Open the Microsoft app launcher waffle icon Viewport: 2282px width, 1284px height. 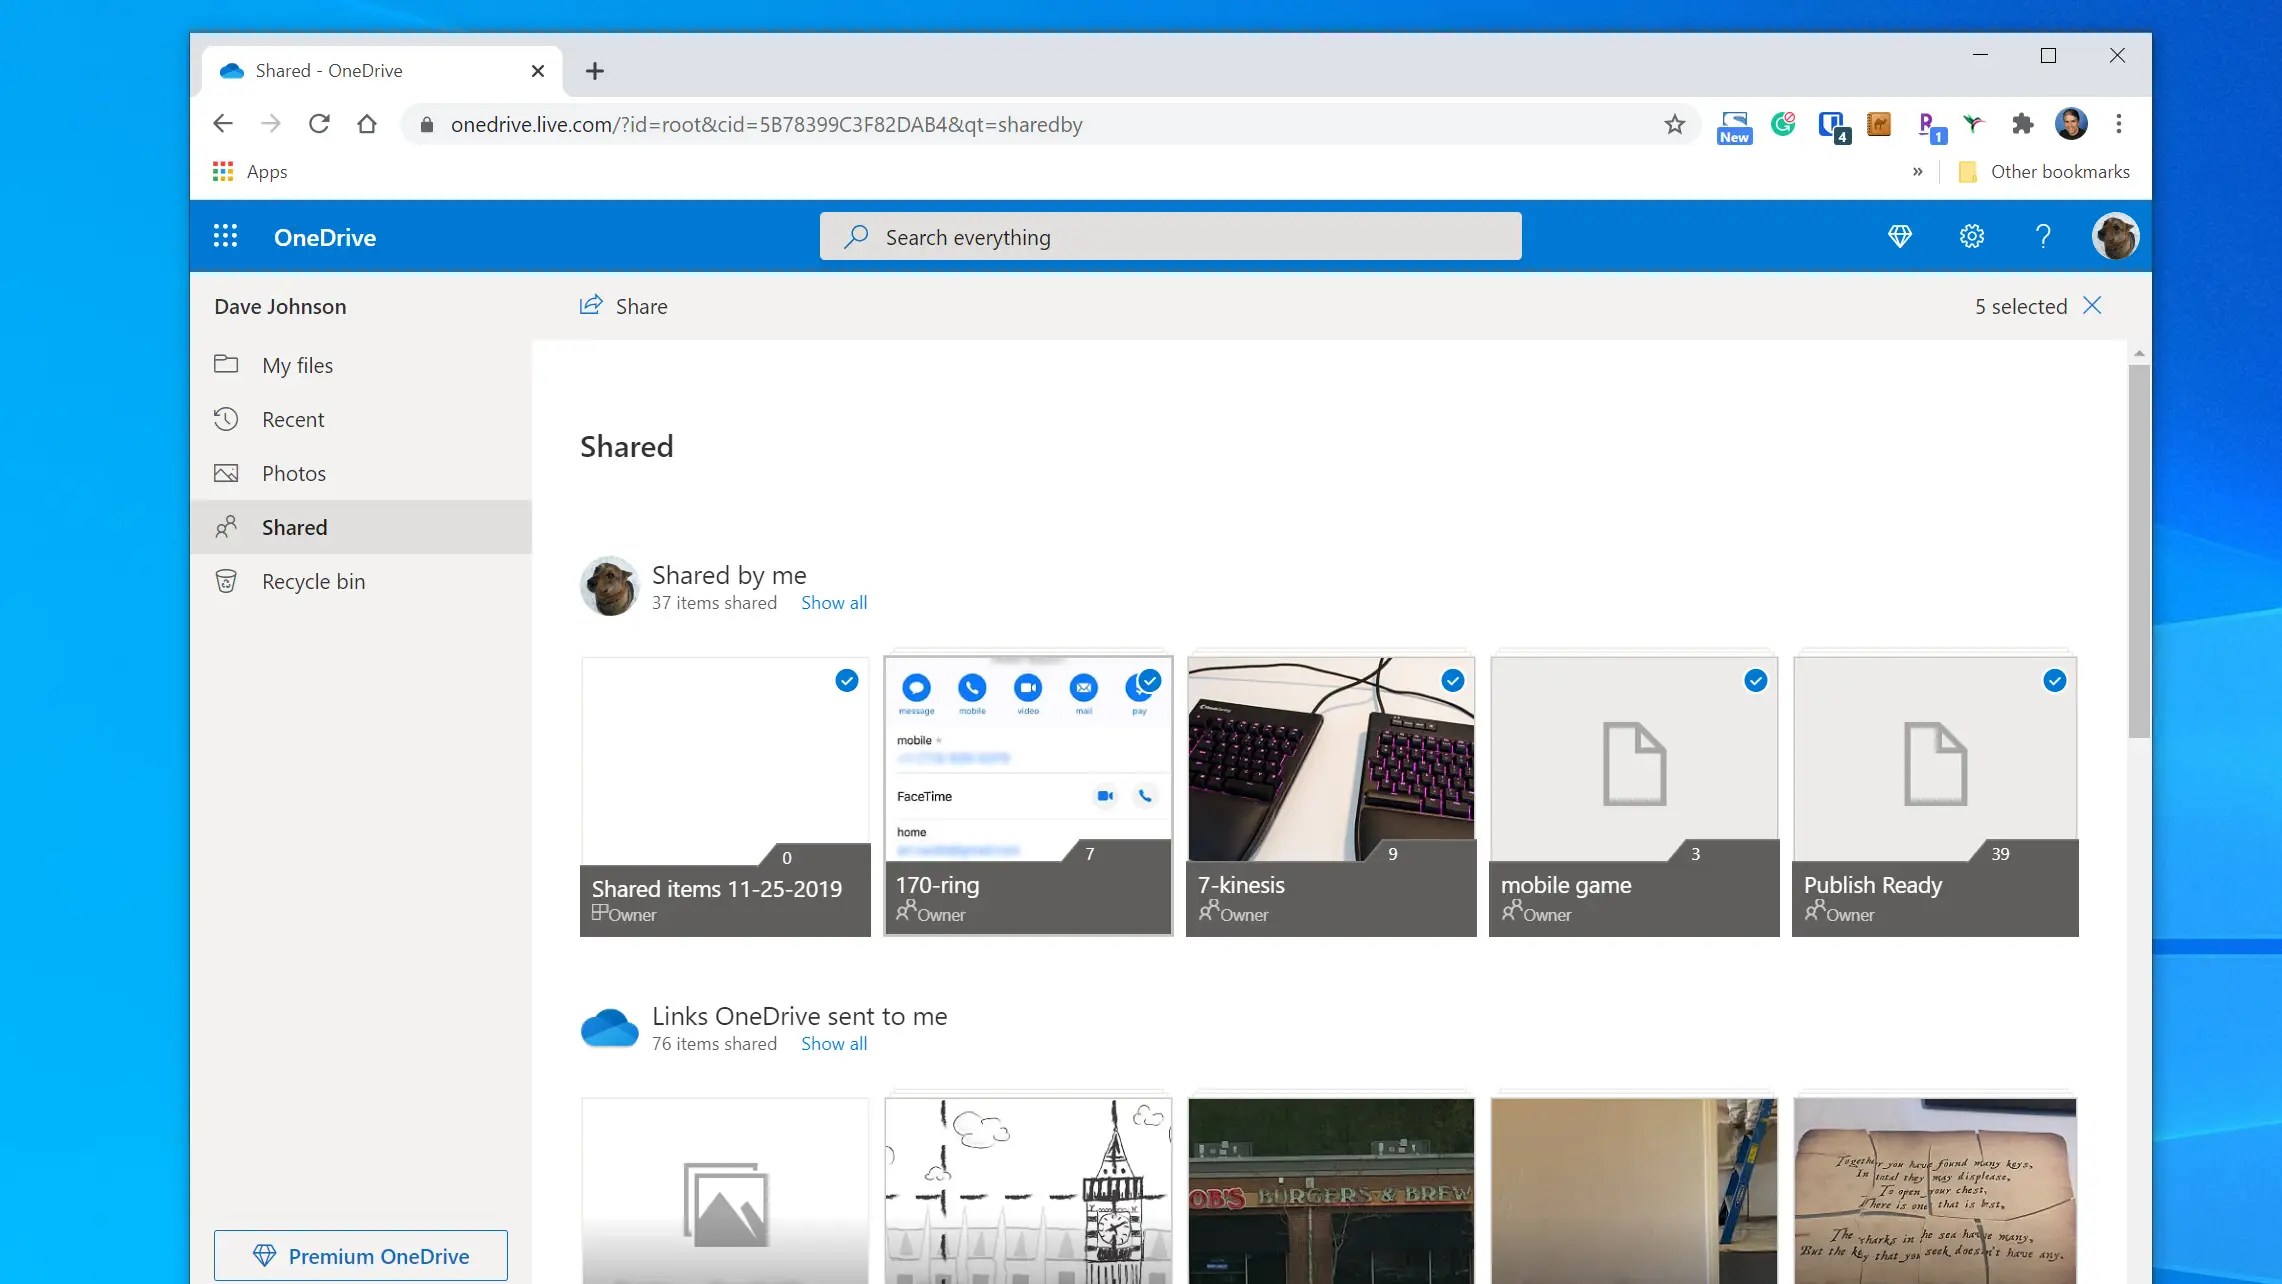[226, 236]
